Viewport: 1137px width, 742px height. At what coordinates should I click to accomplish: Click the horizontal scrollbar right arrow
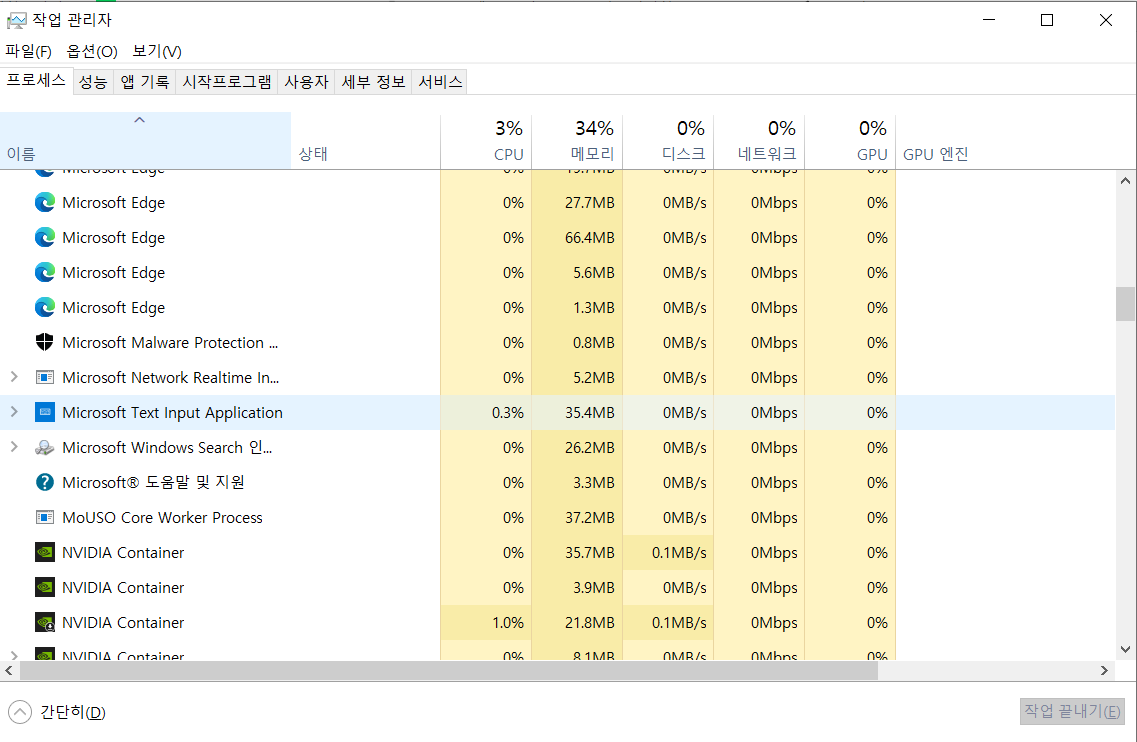point(1104,671)
